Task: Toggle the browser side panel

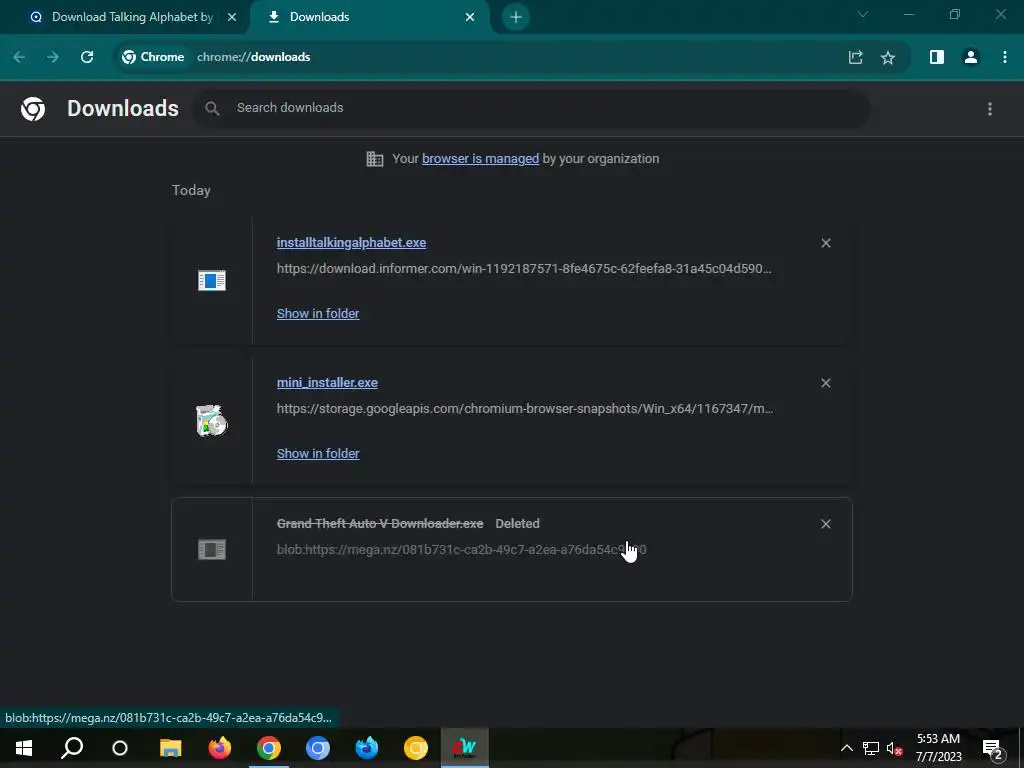Action: point(936,57)
